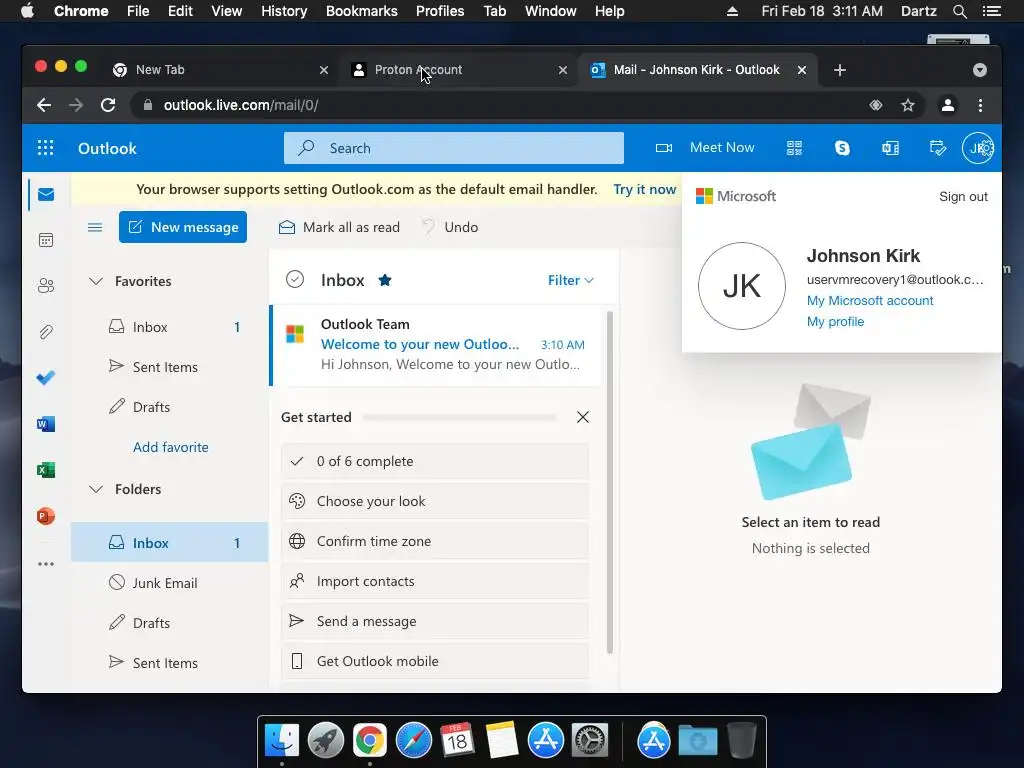Viewport: 1024px width, 768px height.
Task: Open Chrome profile icon in toolbar
Action: pyautogui.click(x=948, y=105)
